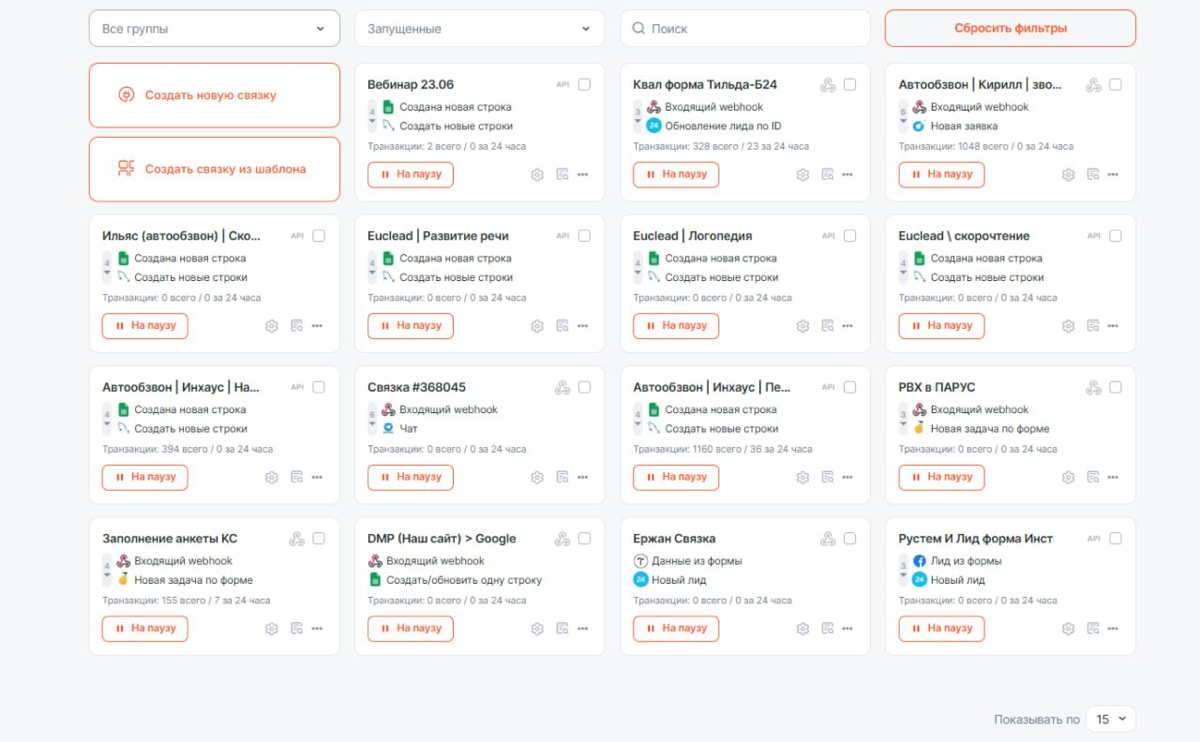The width and height of the screenshot is (1200, 742).
Task: Tick checkbox on Euclead \ скорочтение card
Action: coord(1115,236)
